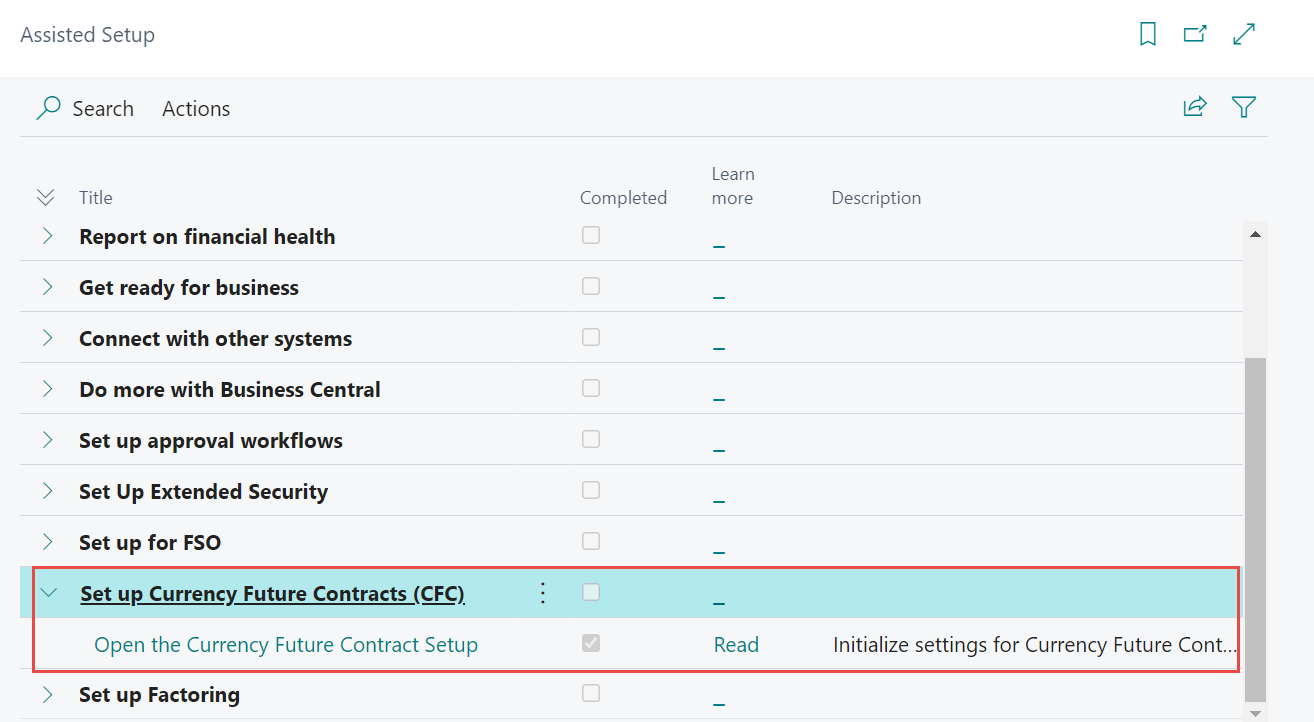Toggle the filter pane funnel icon
Screen dimensions: 1314x722
(1244, 107)
